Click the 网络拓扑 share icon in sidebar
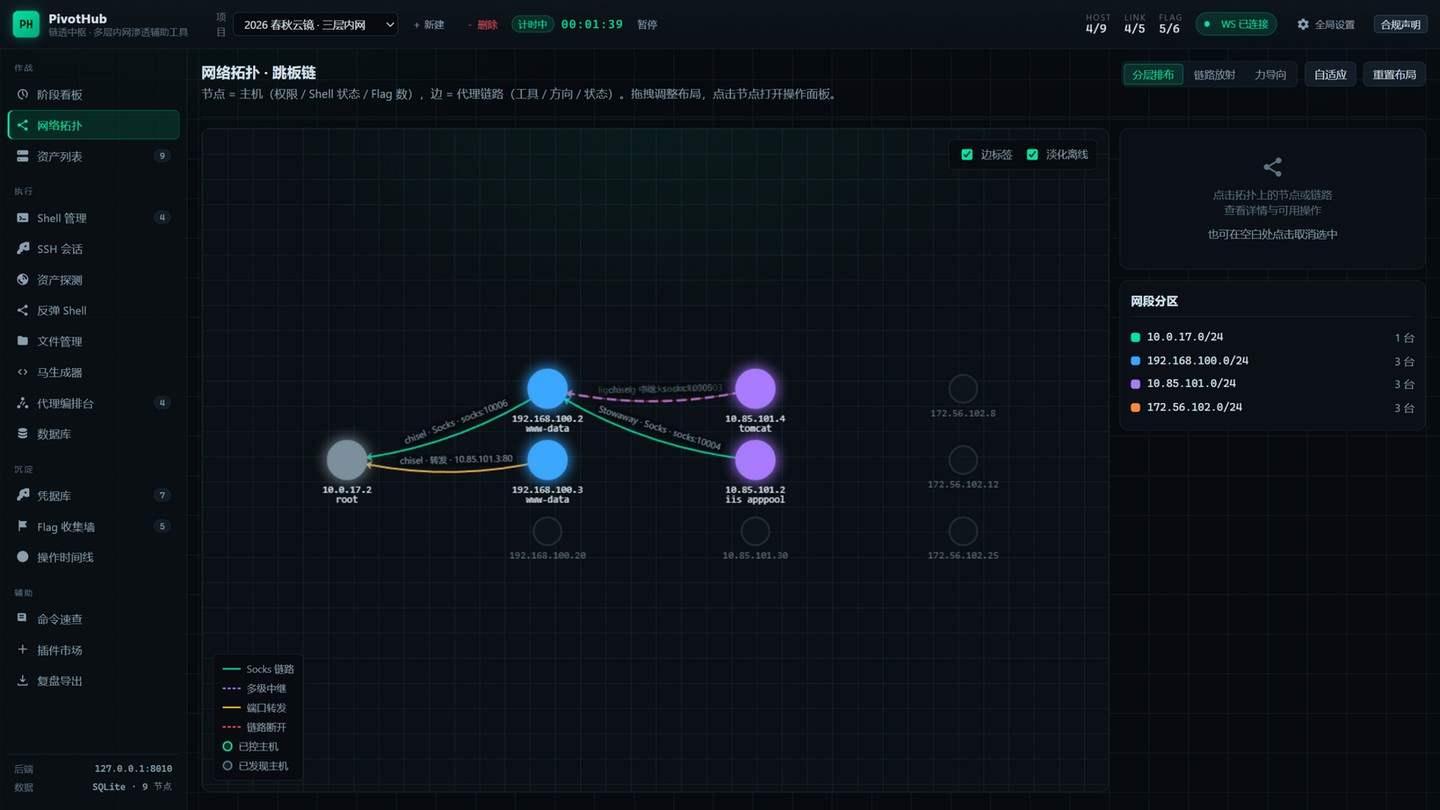1440x810 pixels. point(23,126)
